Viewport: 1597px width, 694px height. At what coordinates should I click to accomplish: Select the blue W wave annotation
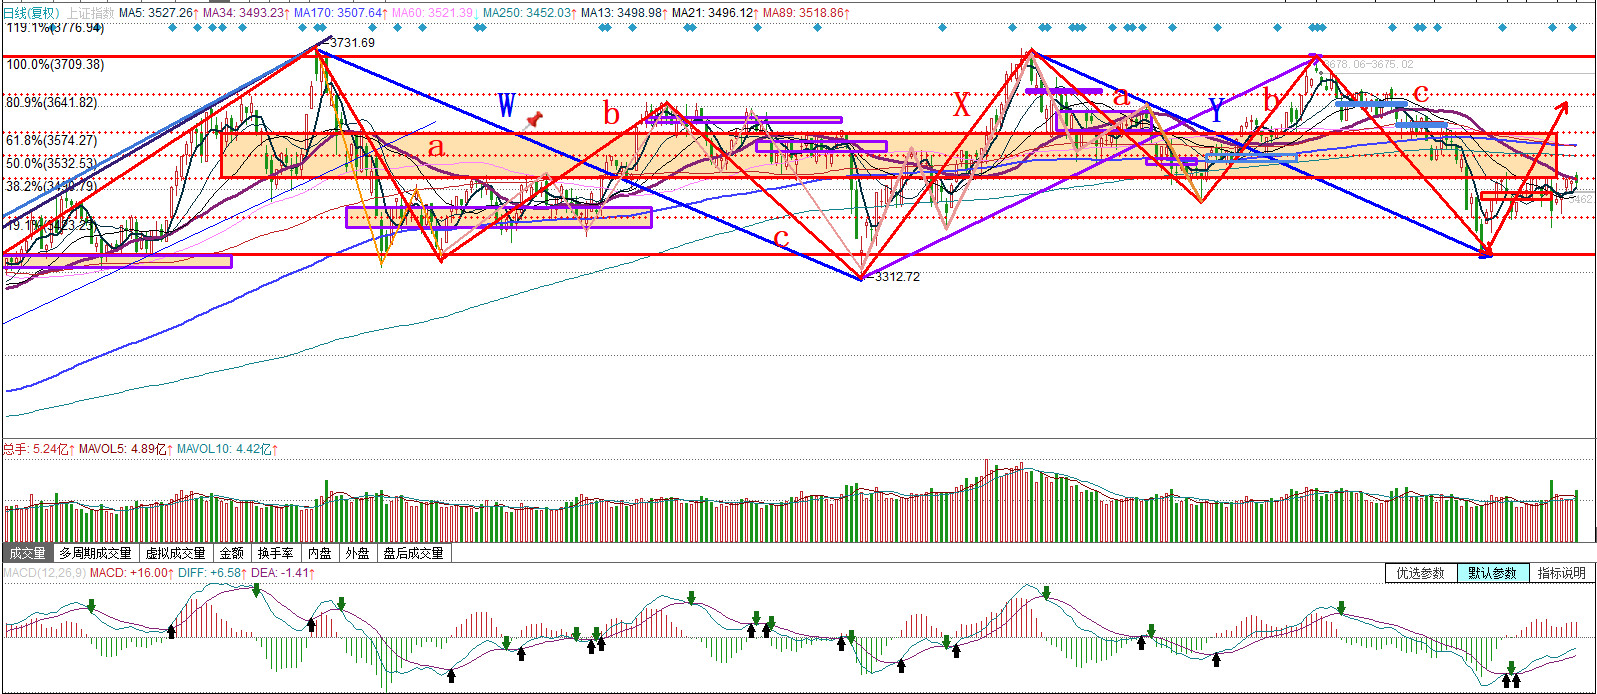click(507, 105)
